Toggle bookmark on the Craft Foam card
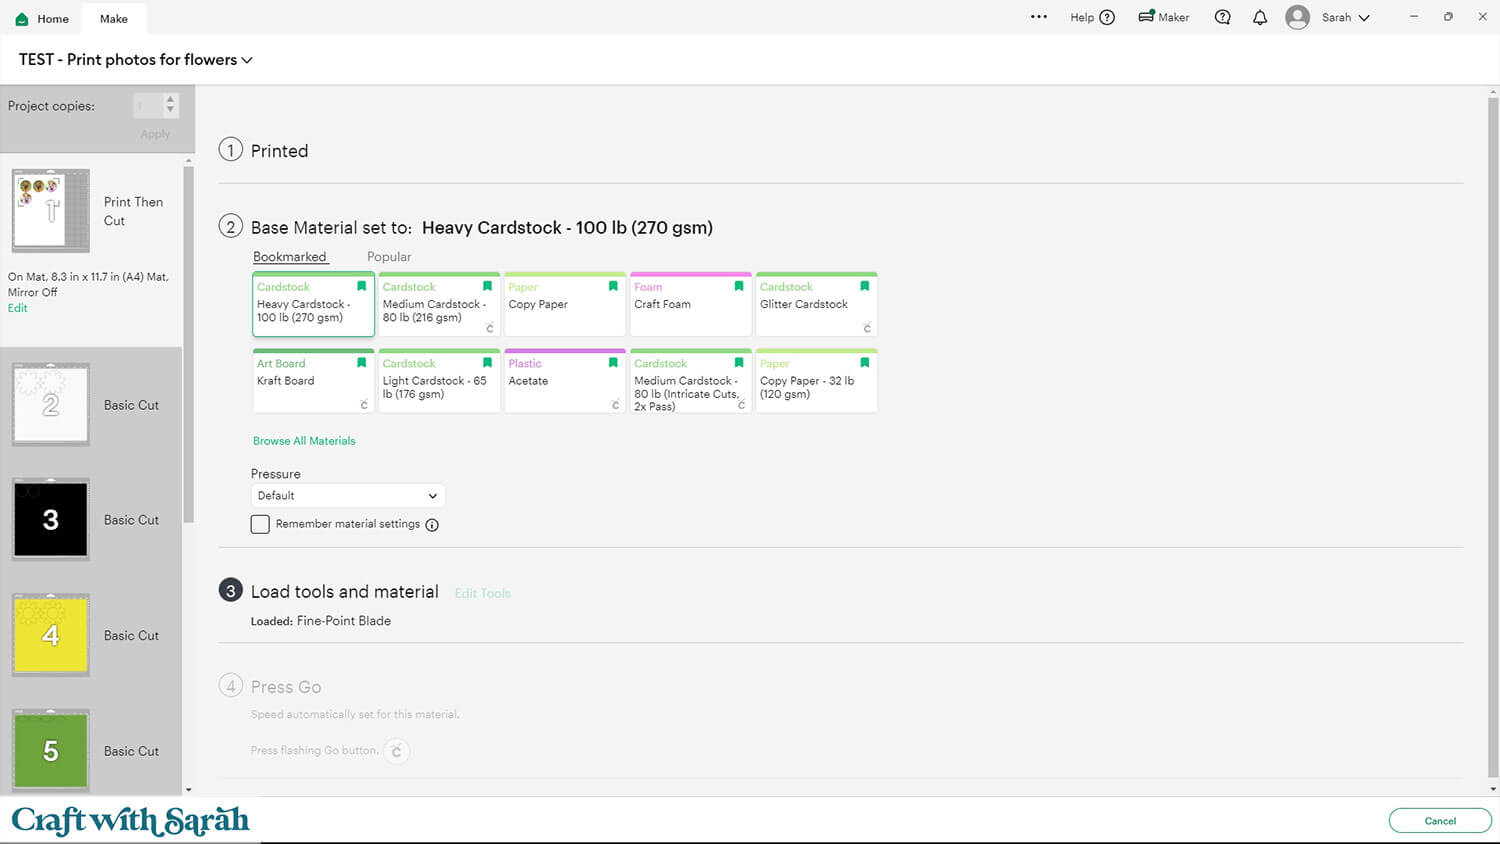Screen dimensions: 1500x844 tap(739, 286)
